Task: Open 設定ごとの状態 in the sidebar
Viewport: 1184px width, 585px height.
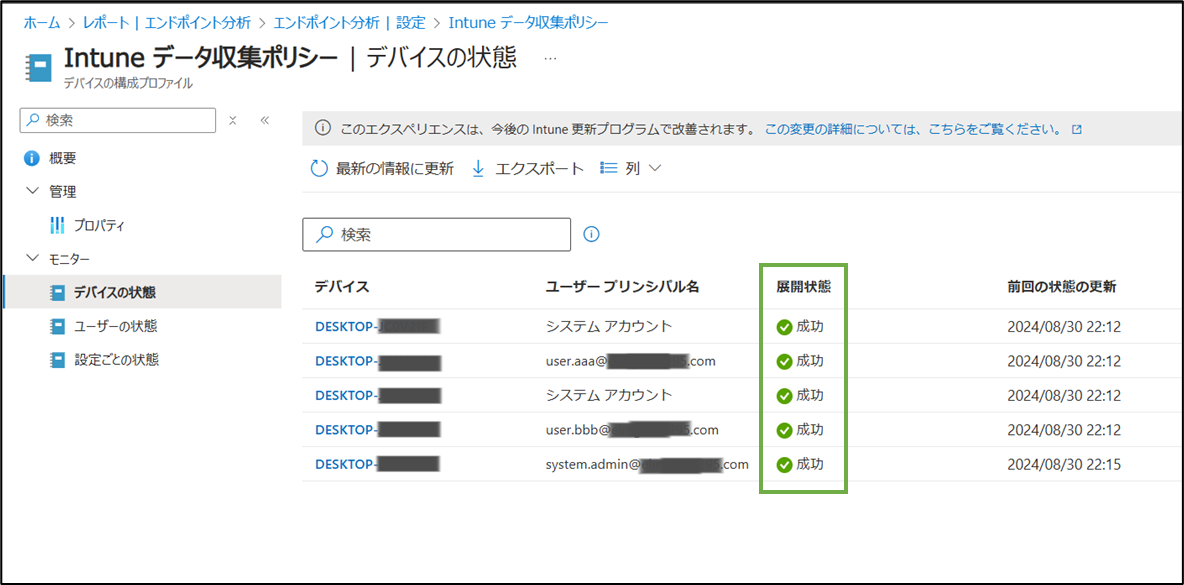Action: 116,360
